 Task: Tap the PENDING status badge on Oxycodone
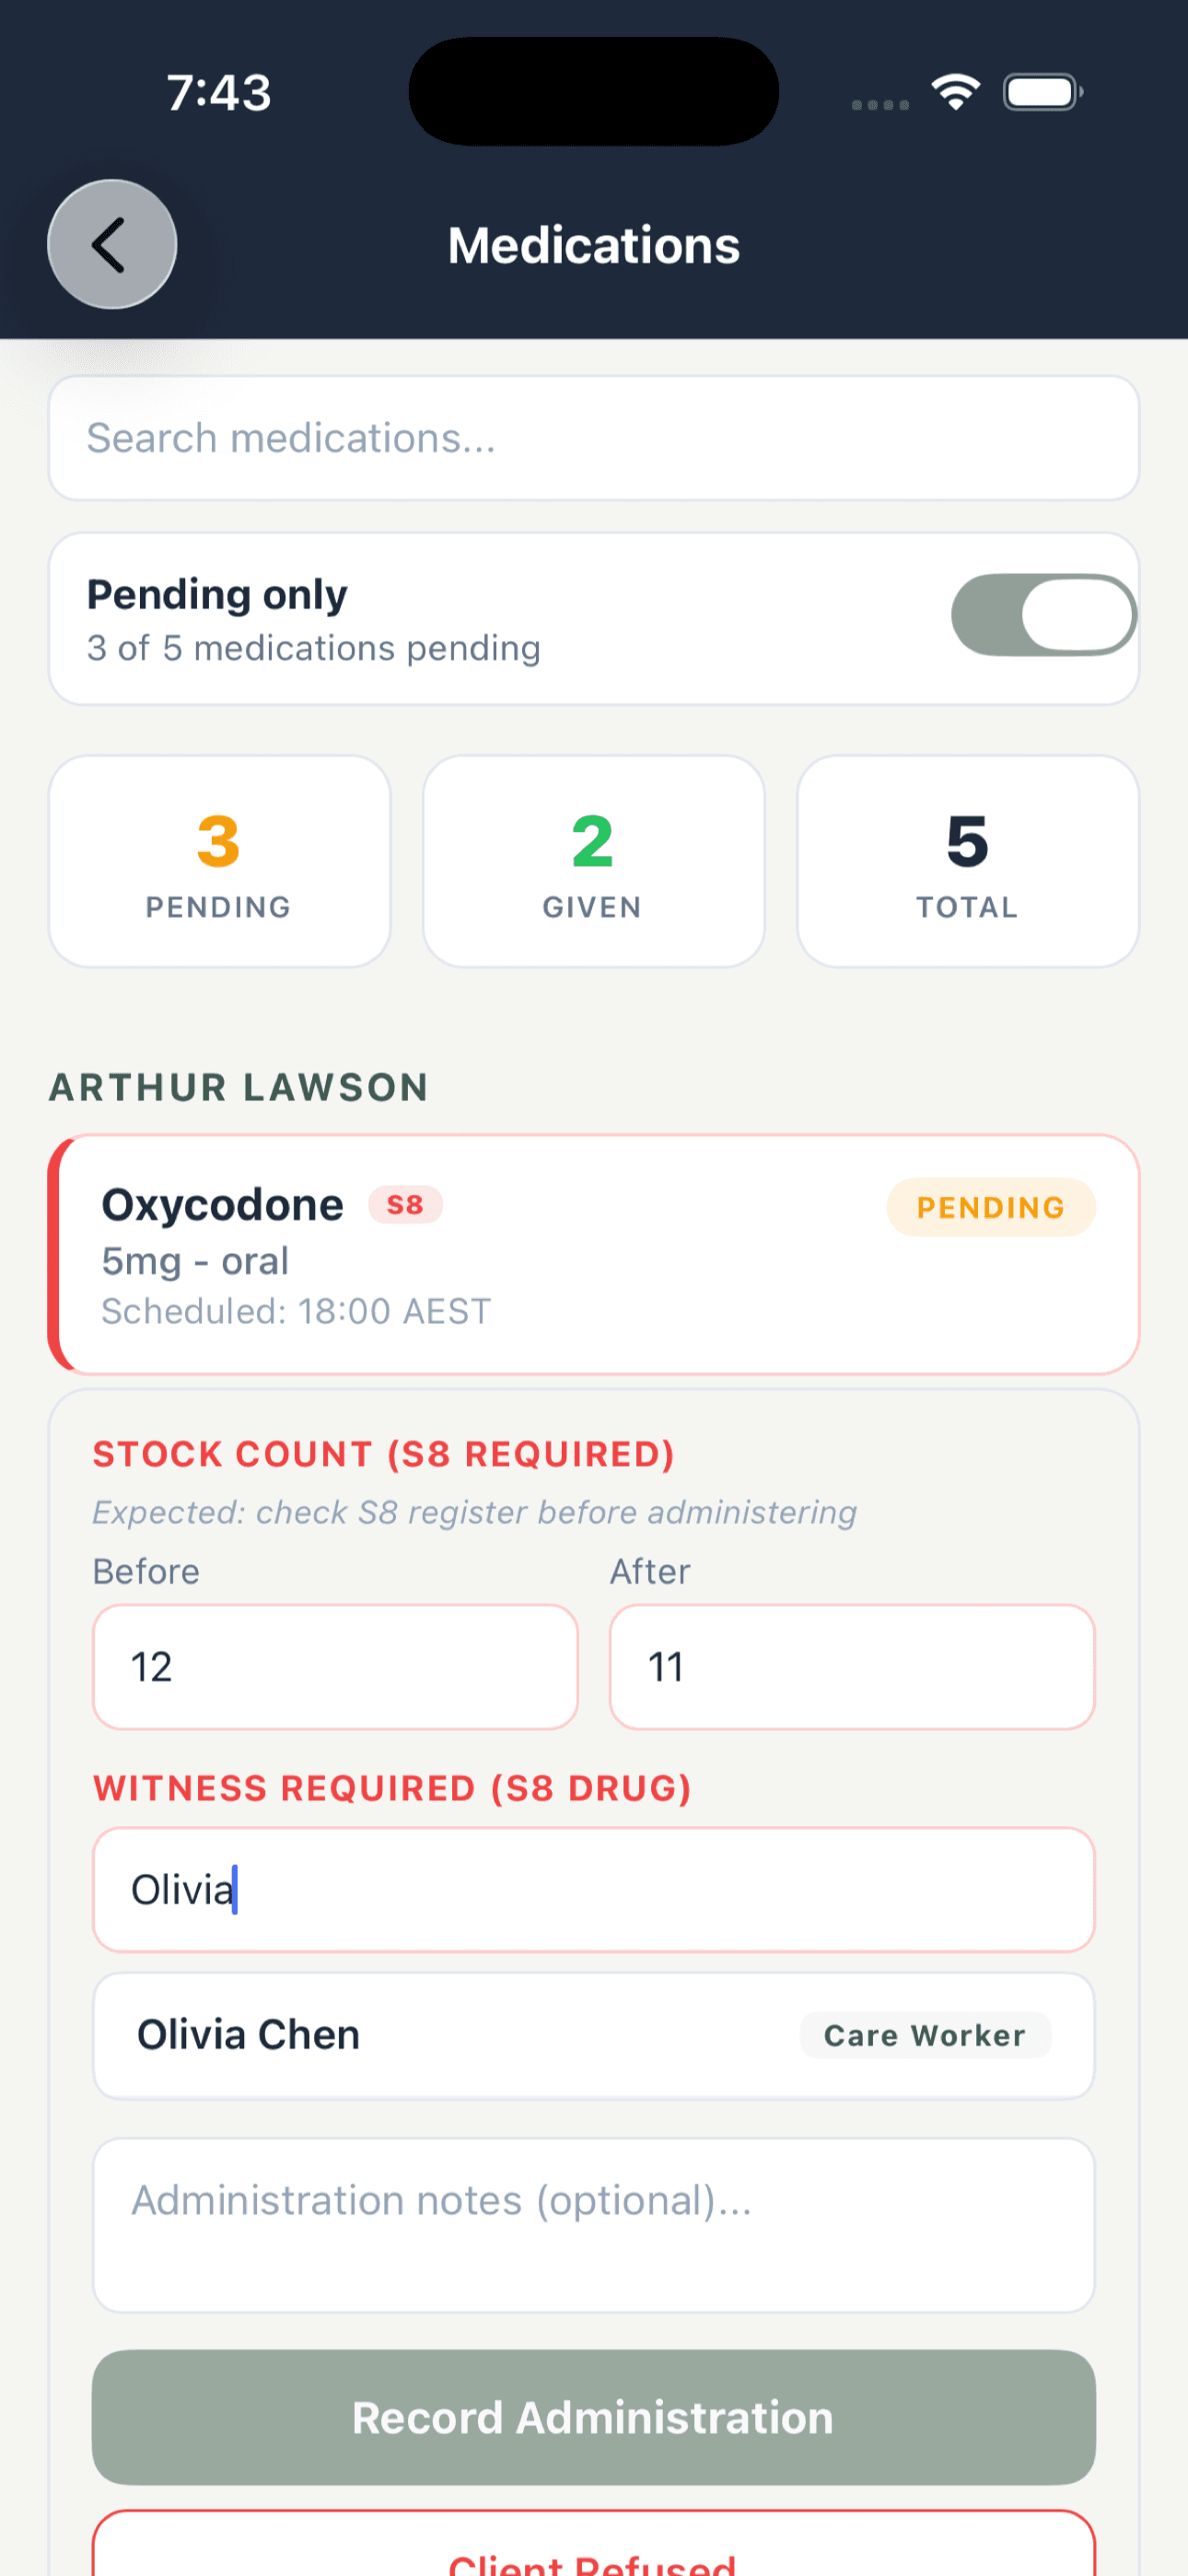[990, 1207]
